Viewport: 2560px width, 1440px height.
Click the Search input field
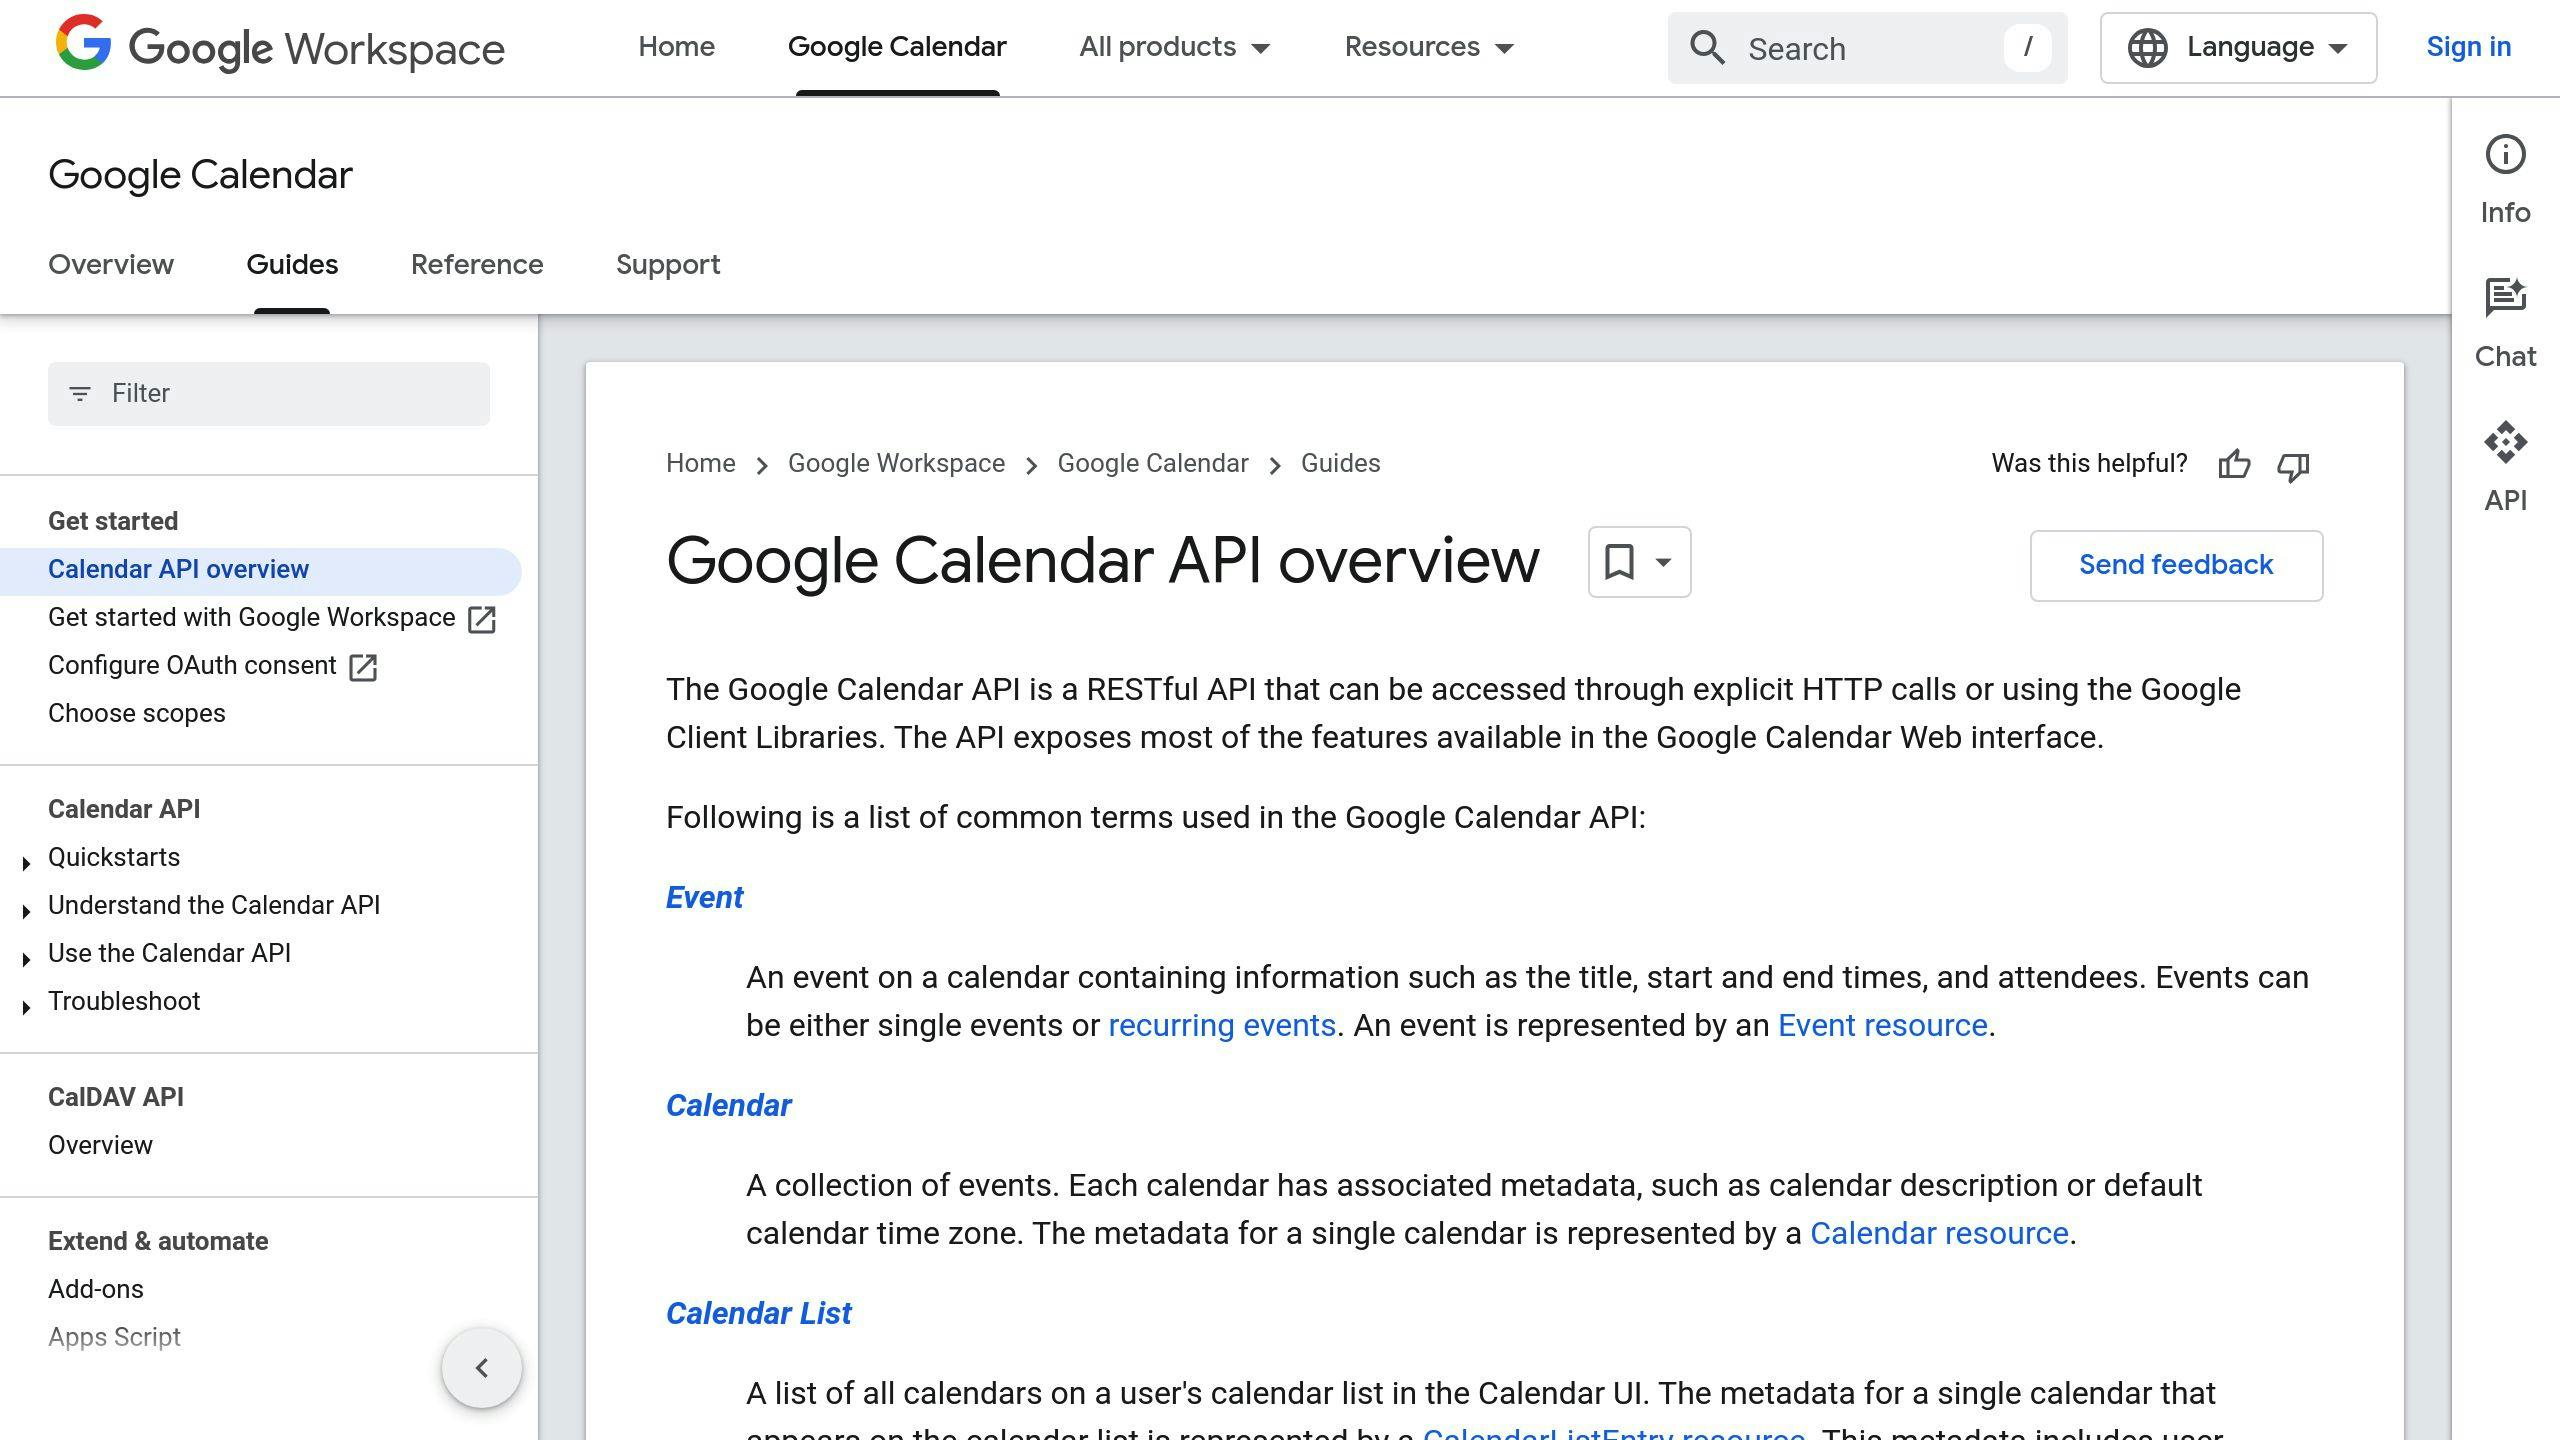click(1866, 48)
